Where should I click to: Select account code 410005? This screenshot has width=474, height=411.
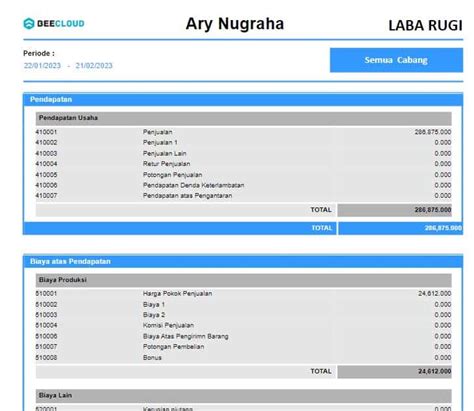[x=46, y=175]
